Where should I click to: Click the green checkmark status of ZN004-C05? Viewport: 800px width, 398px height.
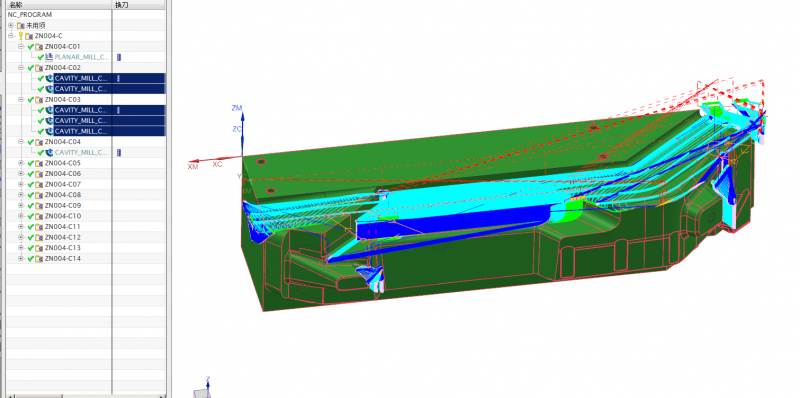point(31,163)
